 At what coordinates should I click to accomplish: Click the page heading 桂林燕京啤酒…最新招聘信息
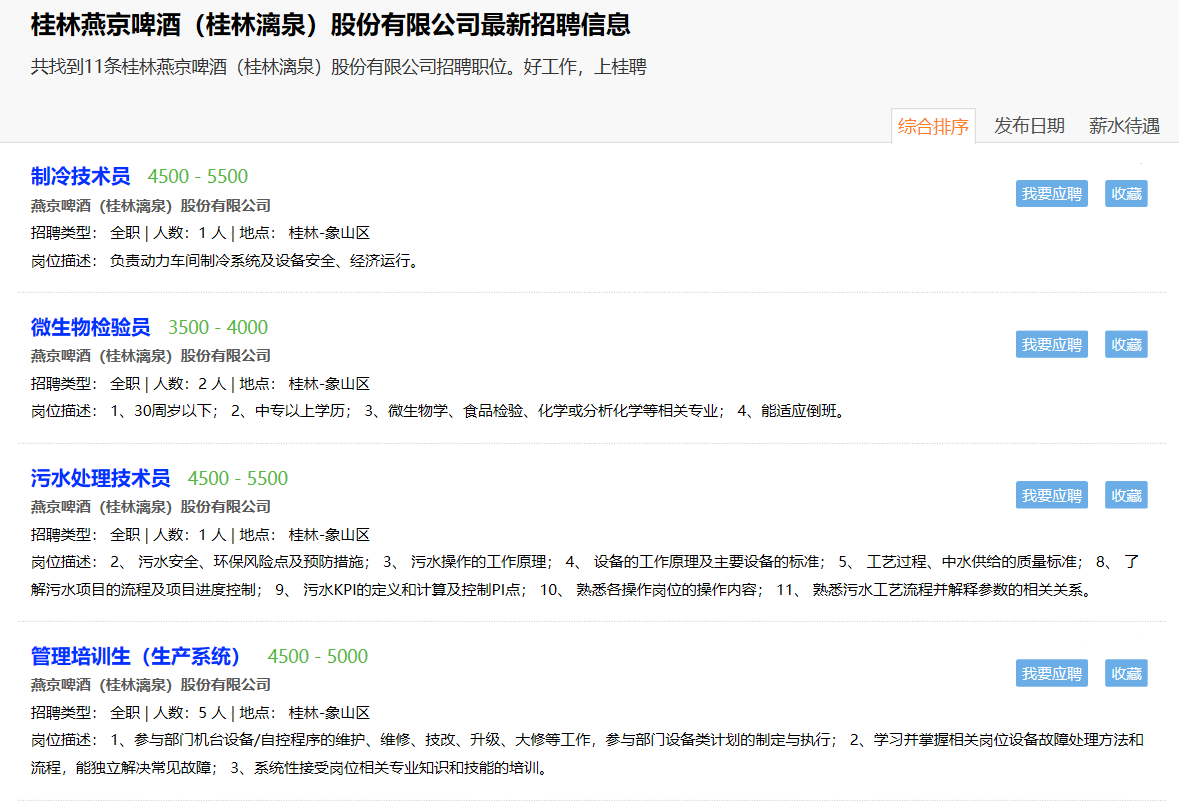(x=331, y=25)
